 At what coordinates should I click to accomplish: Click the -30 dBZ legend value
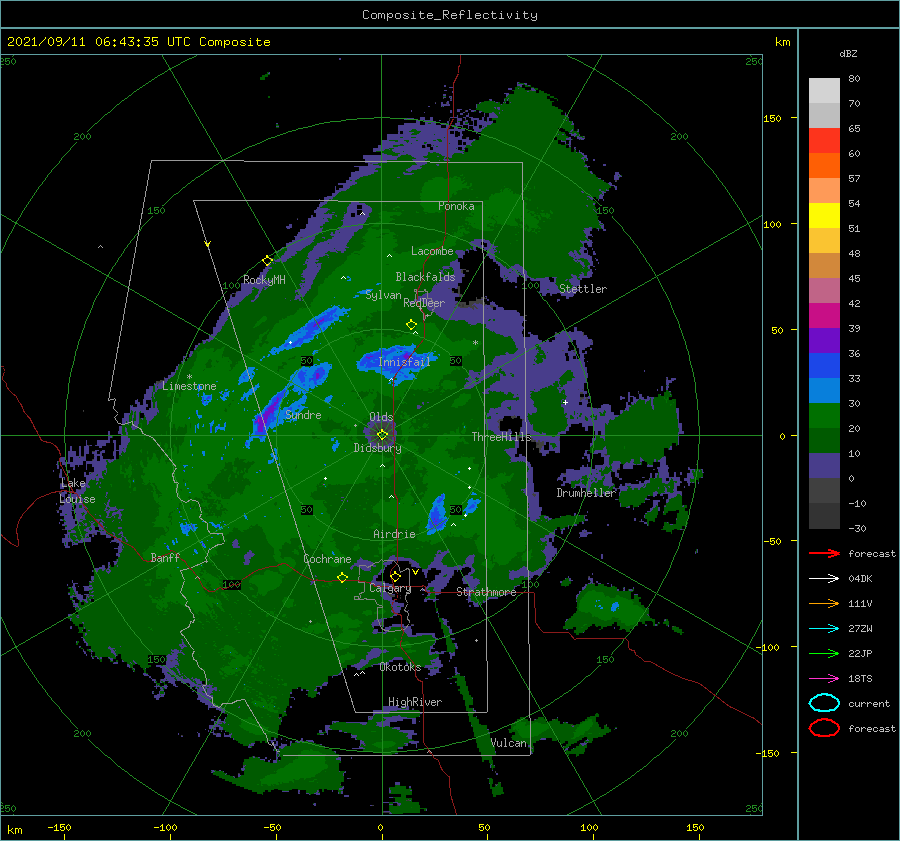[857, 528]
